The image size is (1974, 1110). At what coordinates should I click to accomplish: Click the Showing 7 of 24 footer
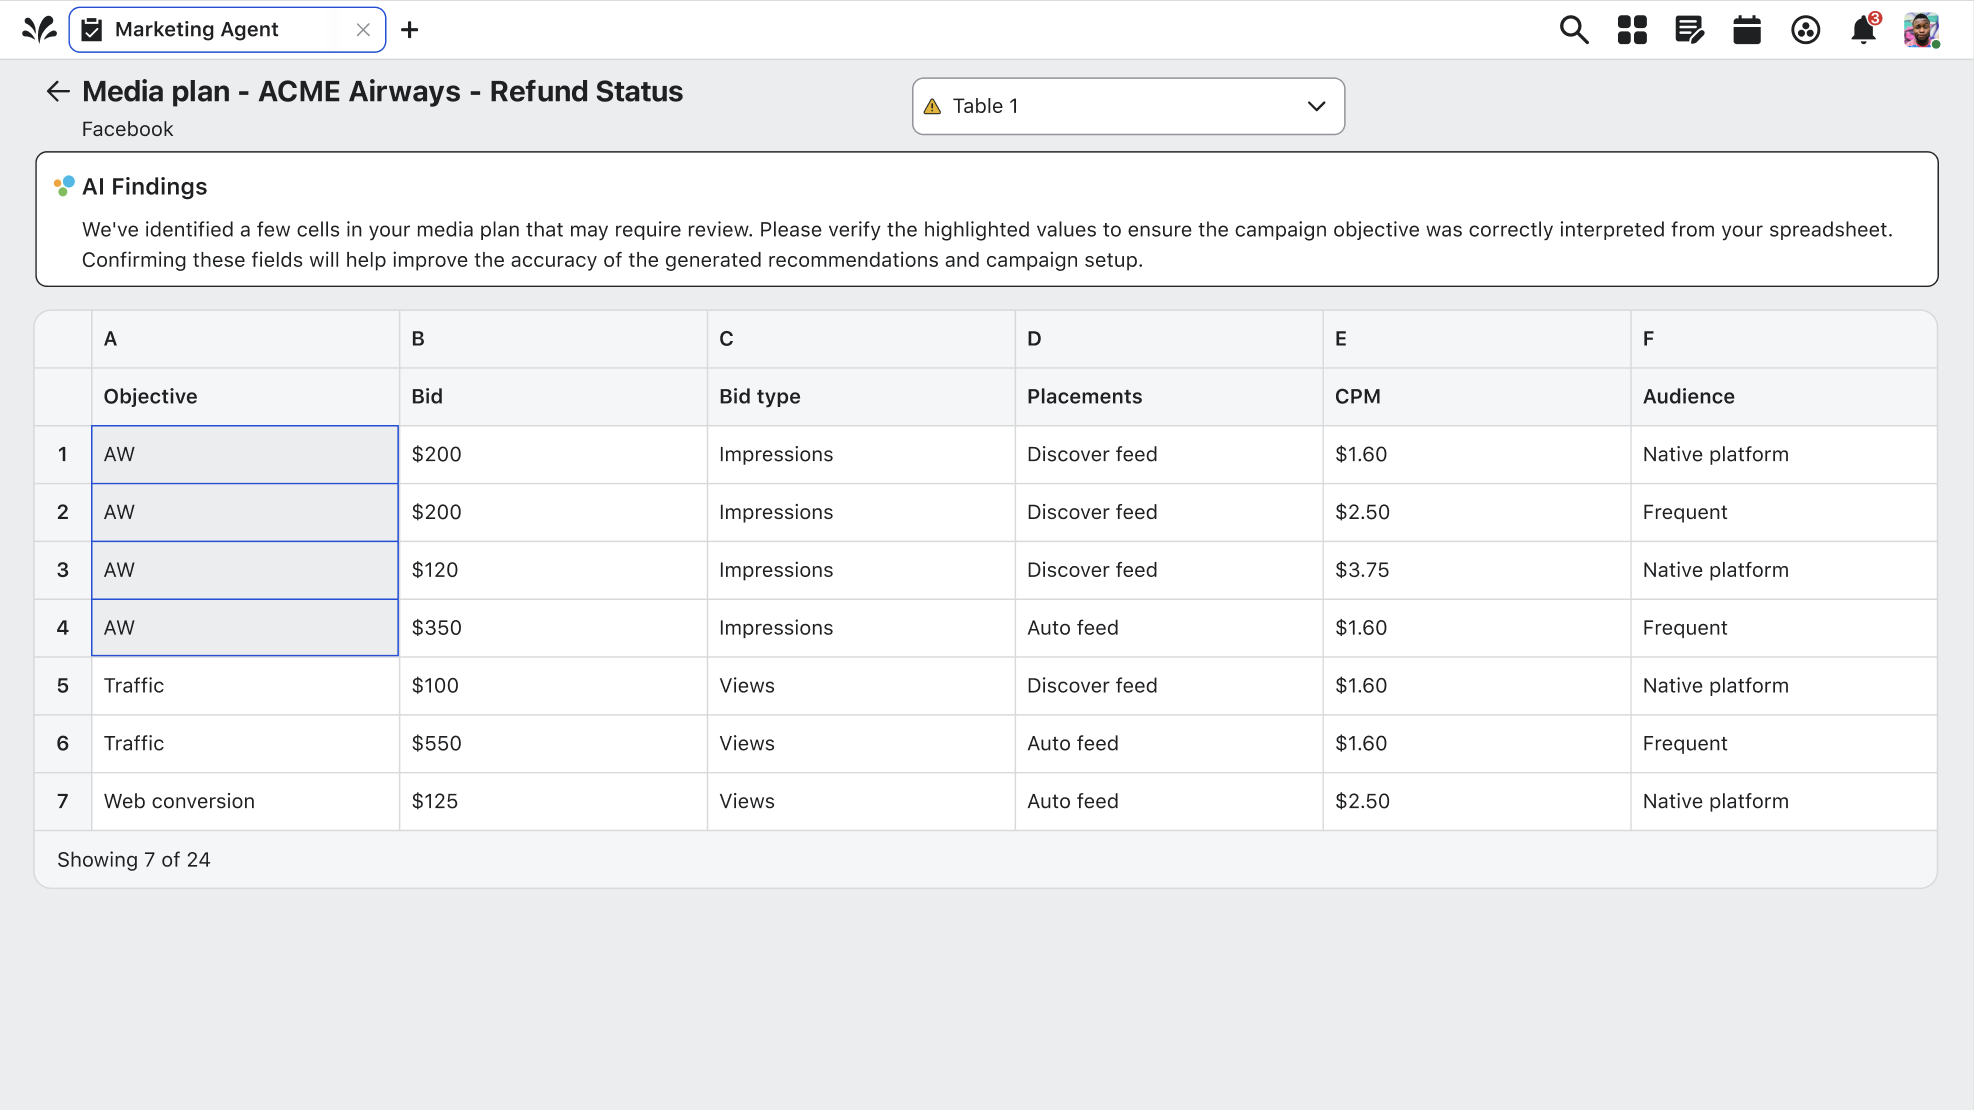click(x=134, y=860)
